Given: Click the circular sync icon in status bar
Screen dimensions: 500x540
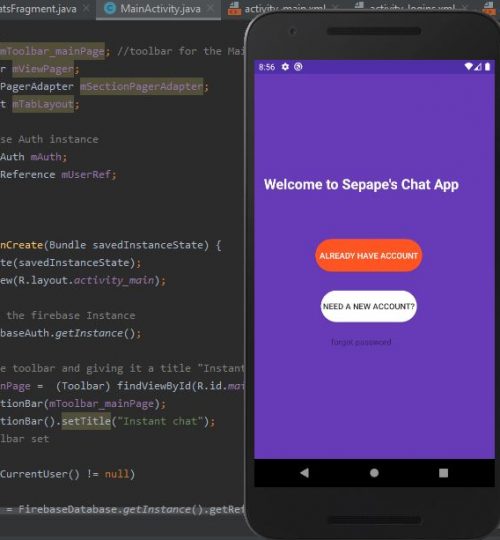Looking at the screenshot, I should click(298, 66).
